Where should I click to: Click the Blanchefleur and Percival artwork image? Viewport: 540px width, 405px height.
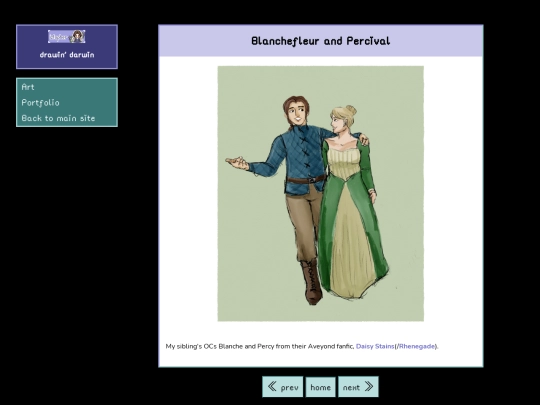[321, 194]
